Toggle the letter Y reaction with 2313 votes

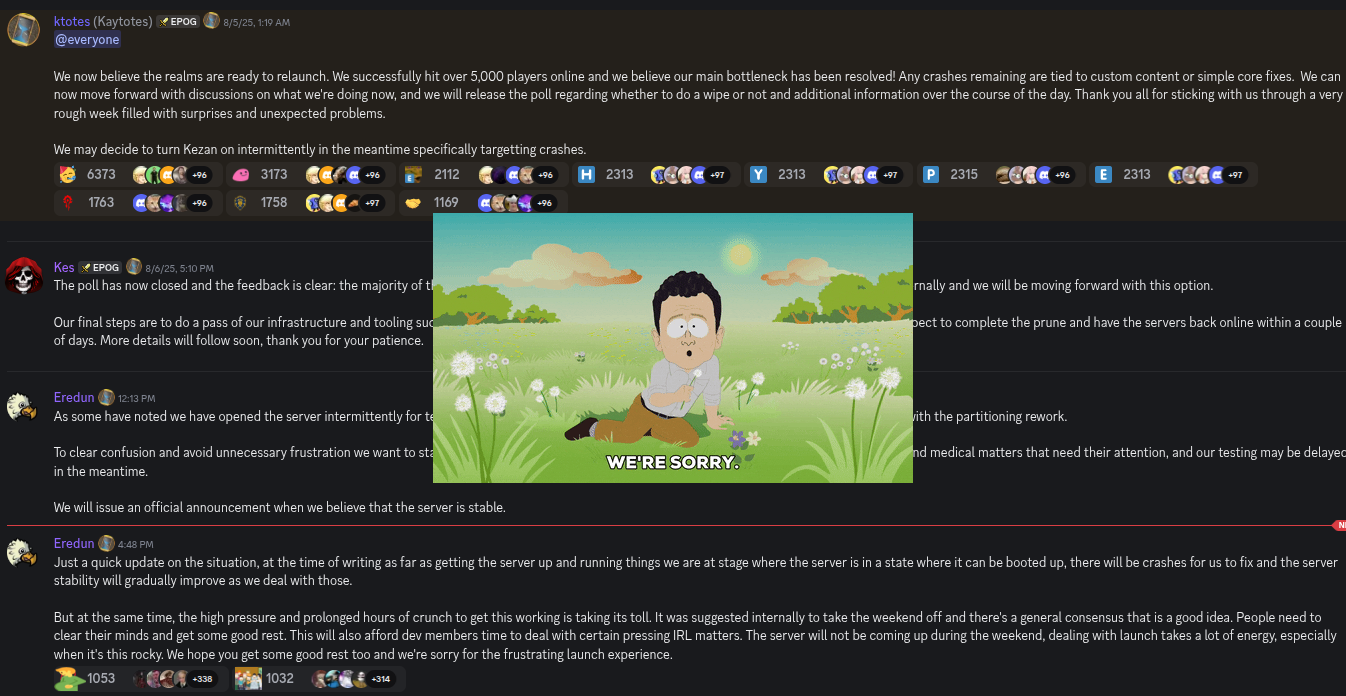(827, 174)
